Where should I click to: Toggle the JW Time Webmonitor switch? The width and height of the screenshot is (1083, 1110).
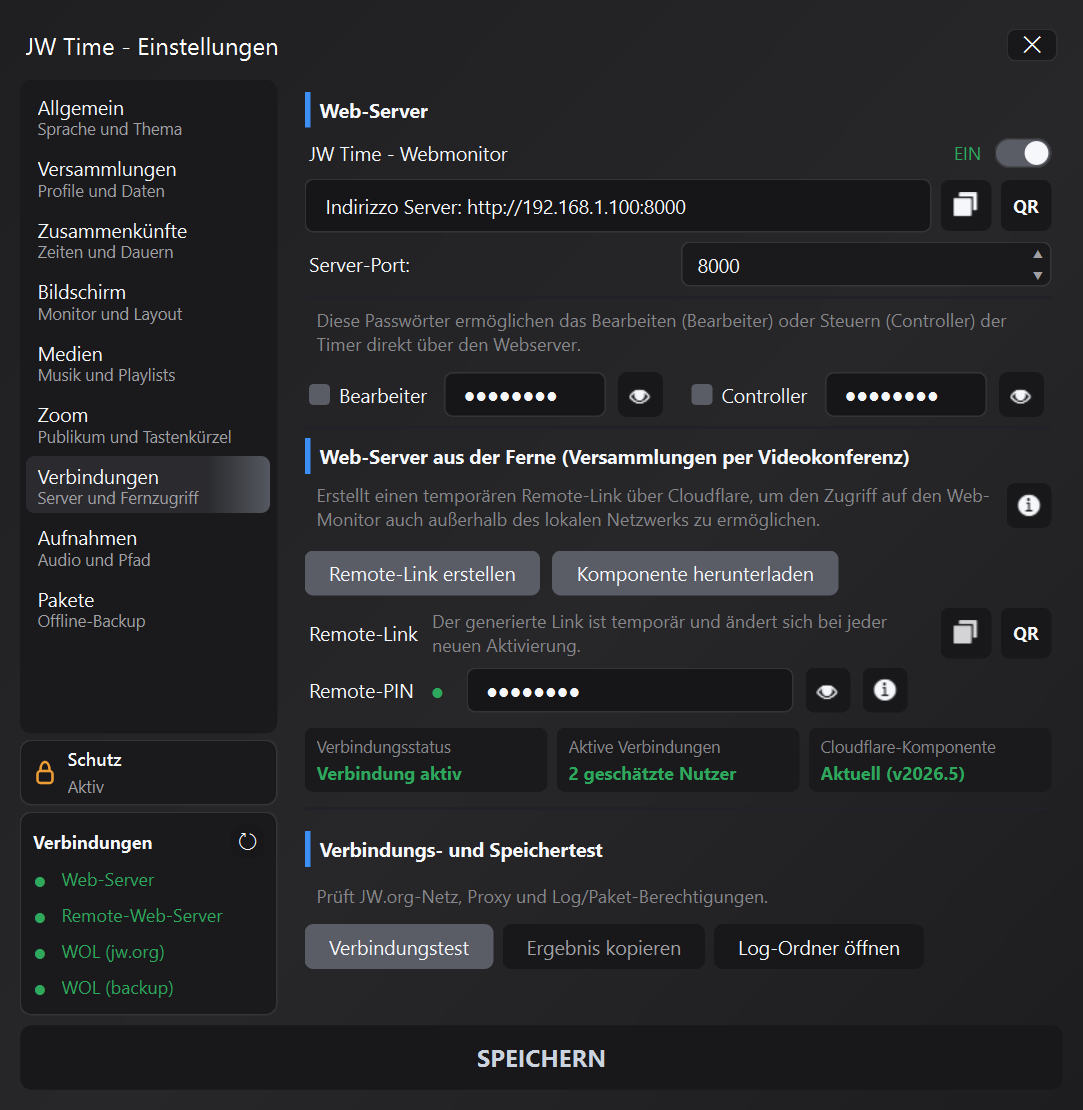(1022, 154)
